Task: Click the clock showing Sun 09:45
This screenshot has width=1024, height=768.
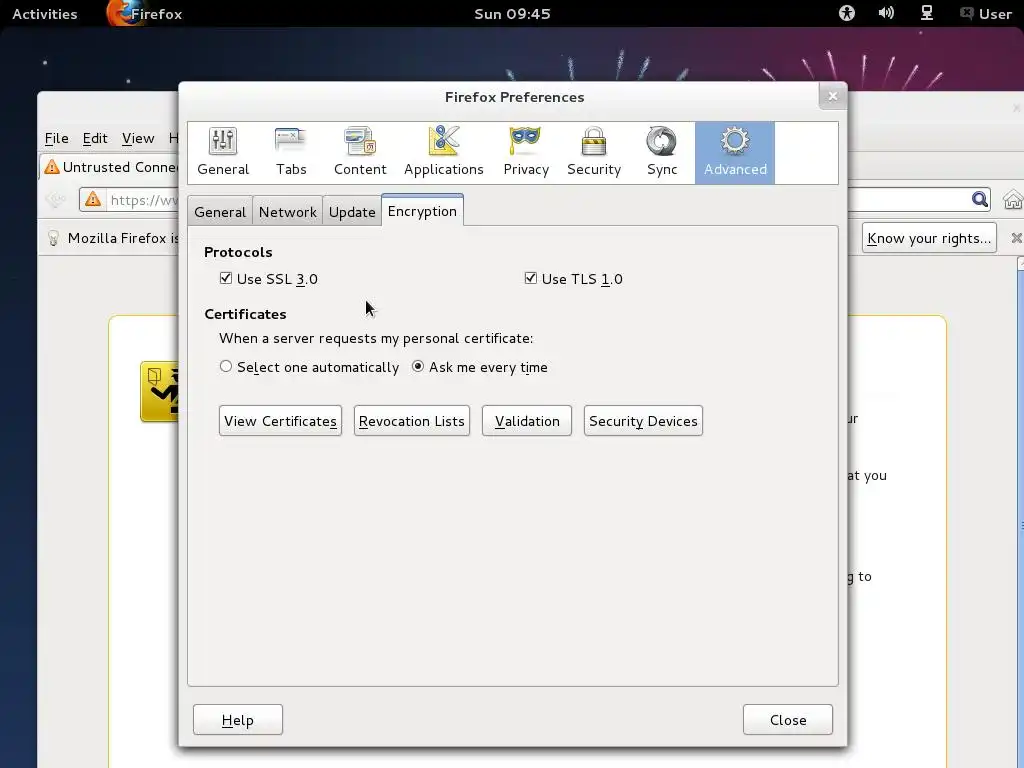Action: click(513, 14)
